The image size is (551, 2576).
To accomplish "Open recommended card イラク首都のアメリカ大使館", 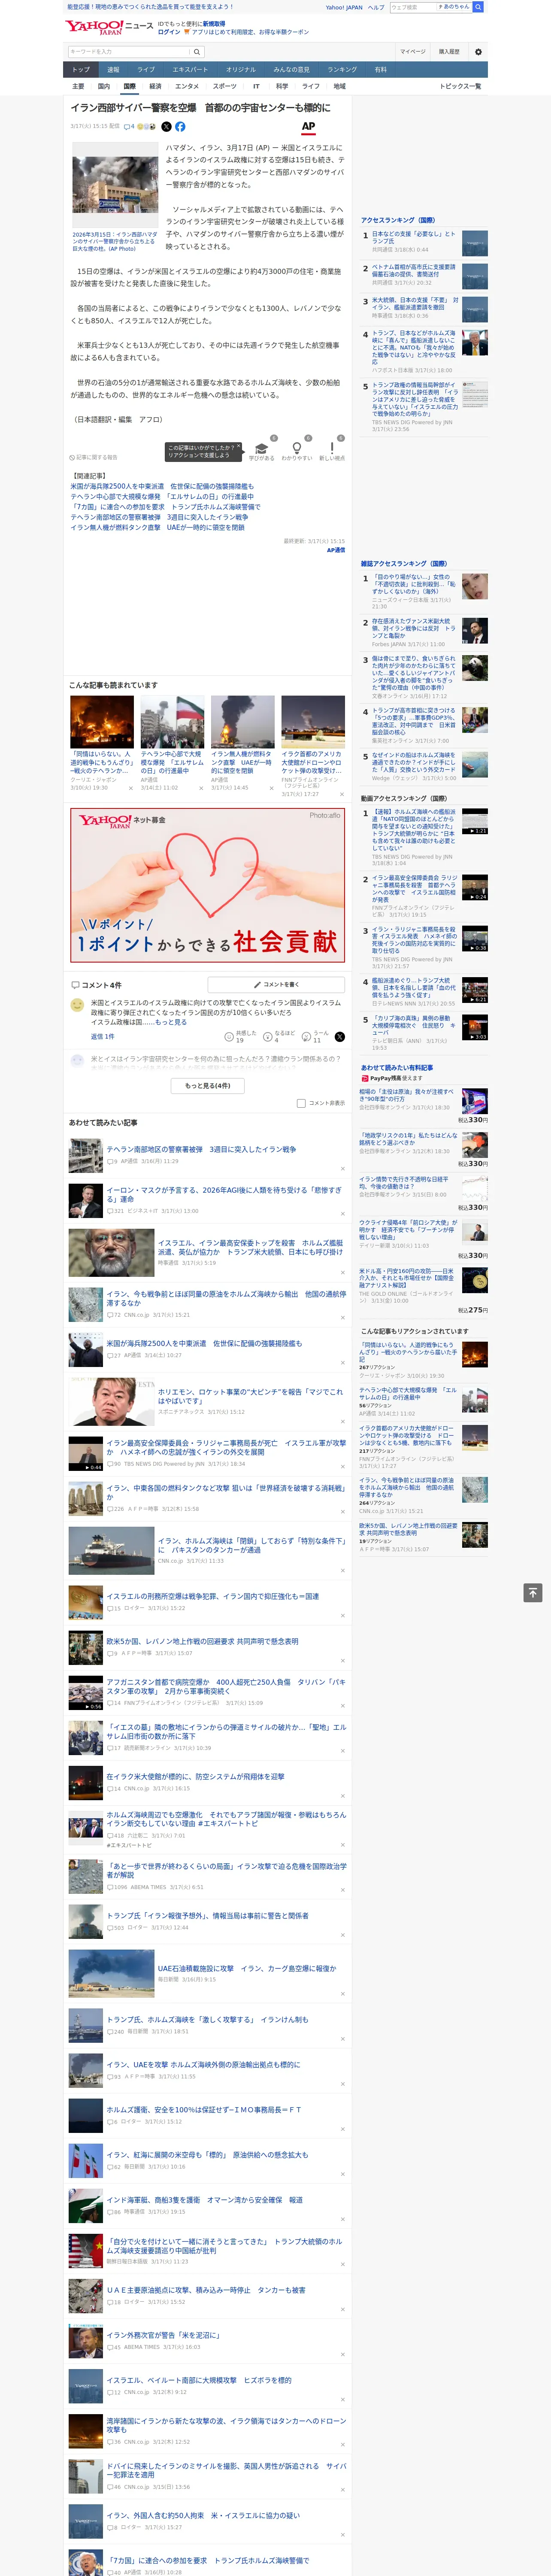I will coord(313,762).
